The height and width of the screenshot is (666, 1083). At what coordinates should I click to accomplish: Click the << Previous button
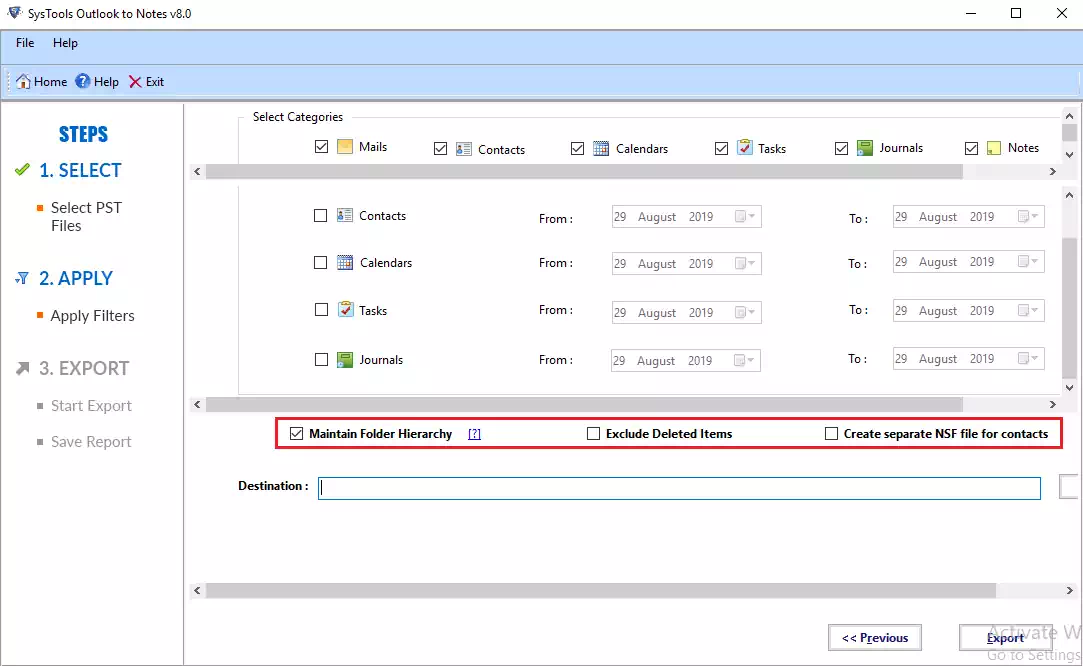coord(874,638)
